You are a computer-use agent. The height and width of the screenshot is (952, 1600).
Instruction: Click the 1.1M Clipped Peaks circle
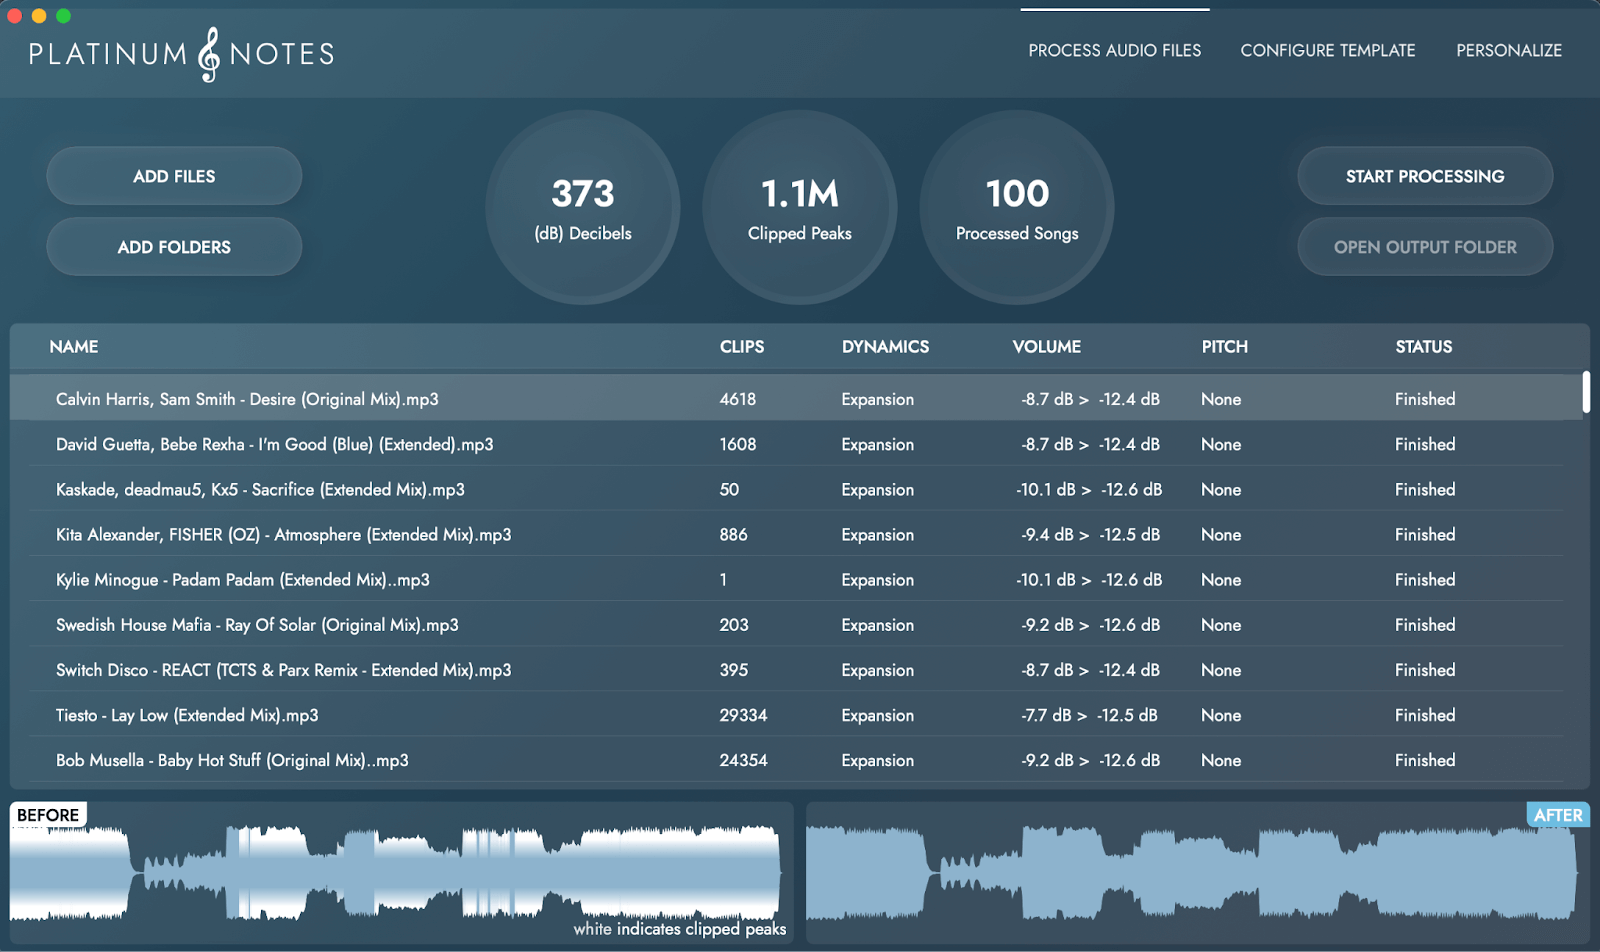click(x=800, y=208)
